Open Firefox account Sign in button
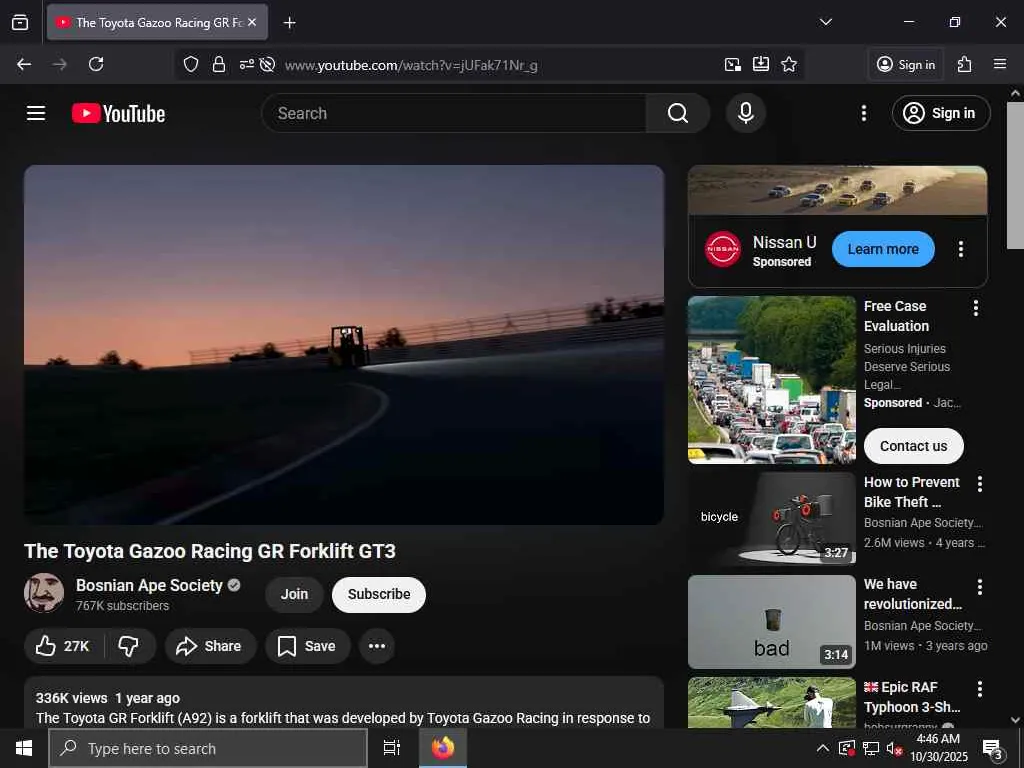1024x768 pixels. [906, 64]
